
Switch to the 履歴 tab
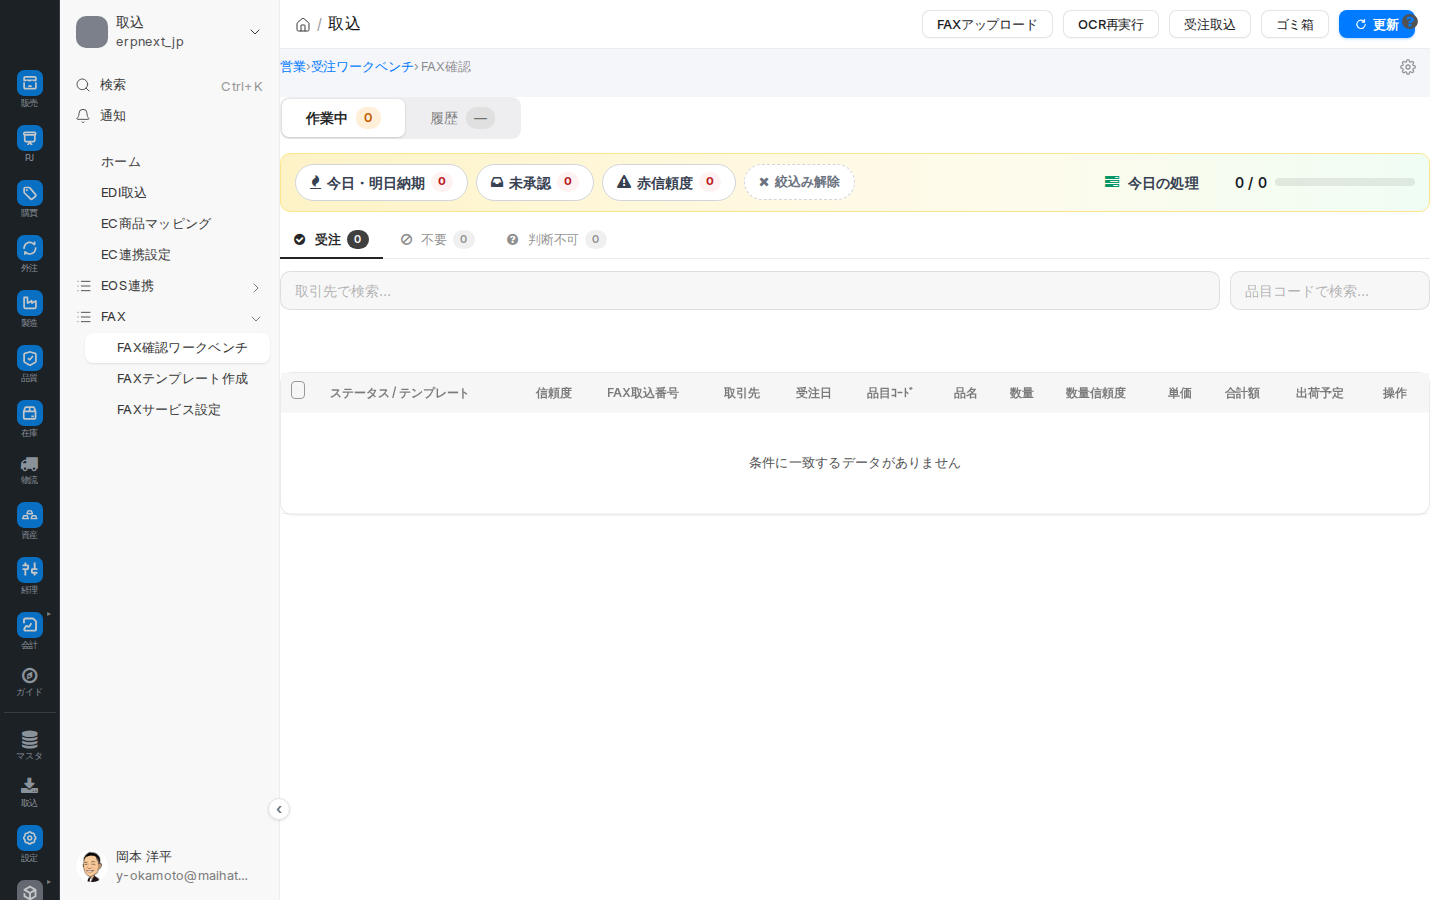[x=462, y=118]
